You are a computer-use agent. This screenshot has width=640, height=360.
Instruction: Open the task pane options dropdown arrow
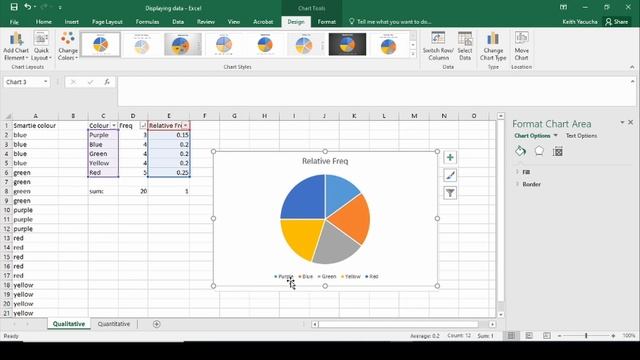pyautogui.click(x=622, y=122)
